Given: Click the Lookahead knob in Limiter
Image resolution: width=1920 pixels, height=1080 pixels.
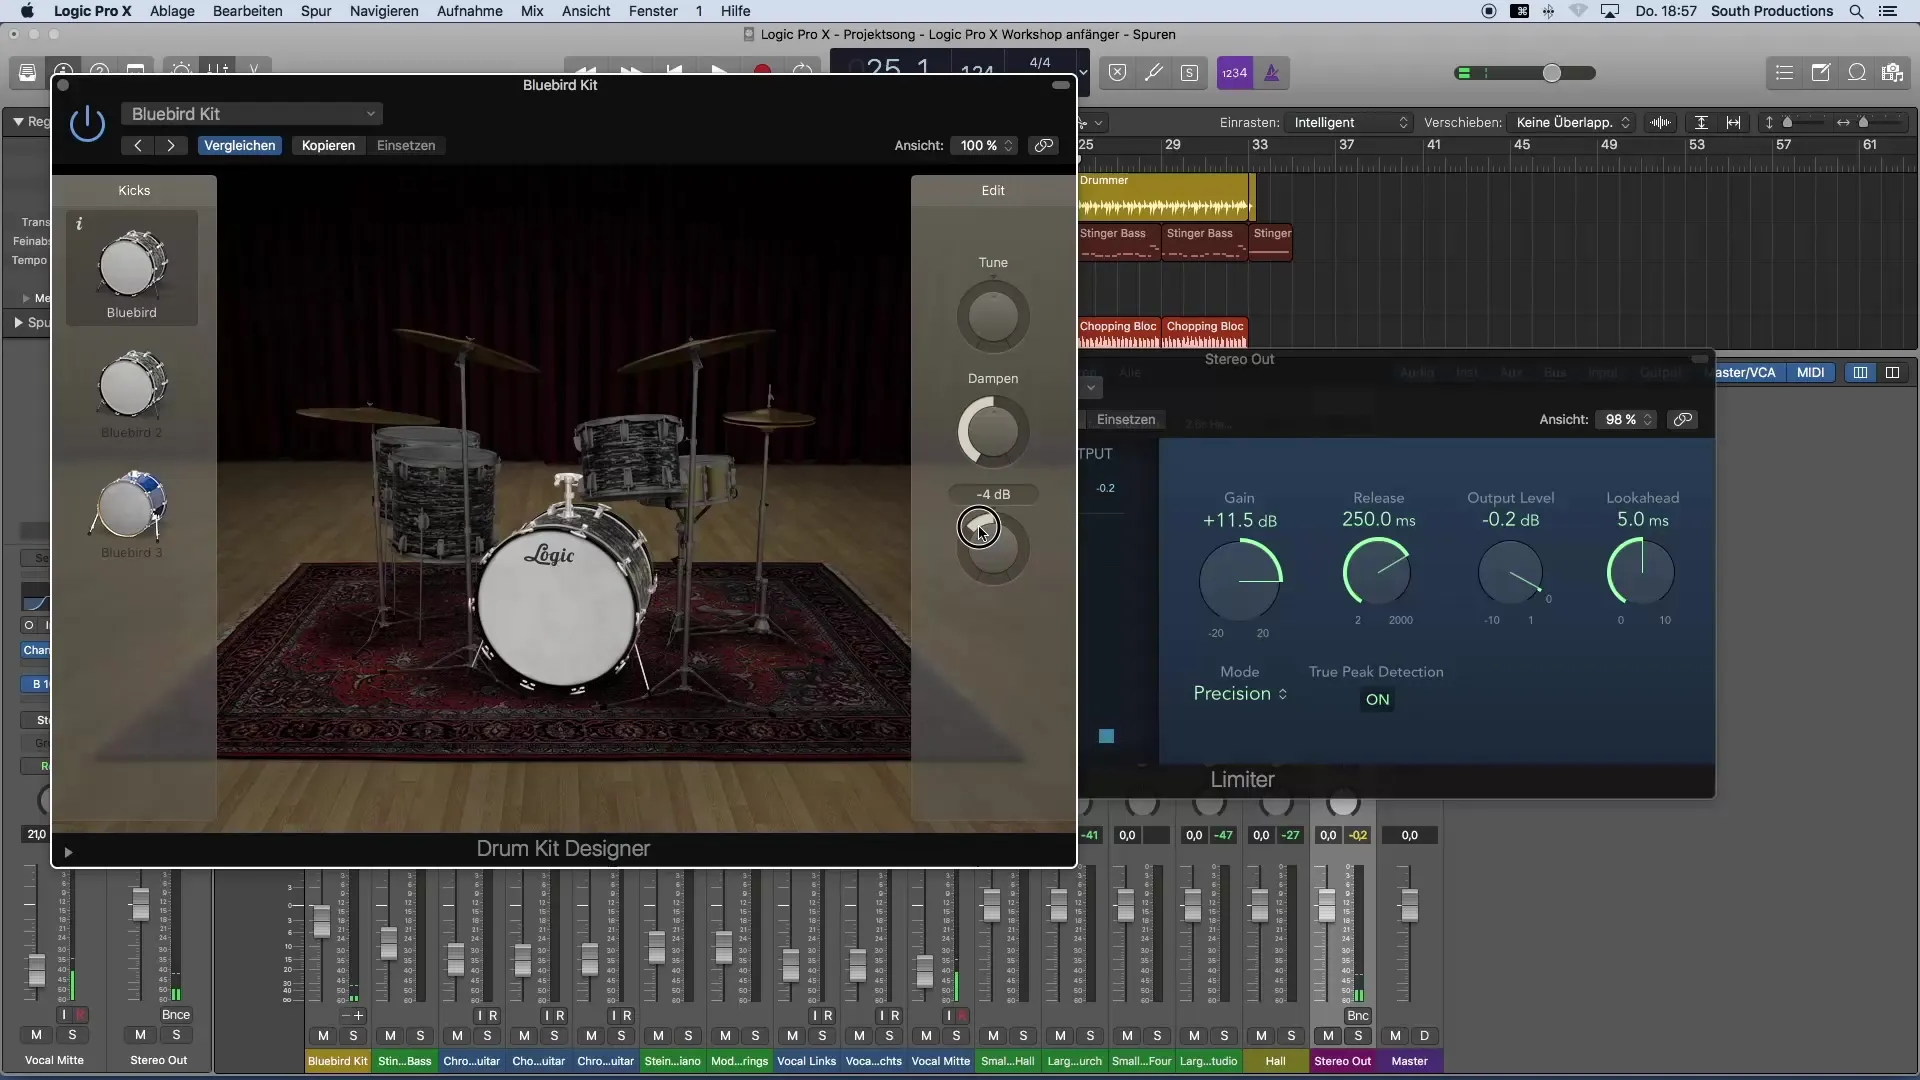Looking at the screenshot, I should point(1641,571).
